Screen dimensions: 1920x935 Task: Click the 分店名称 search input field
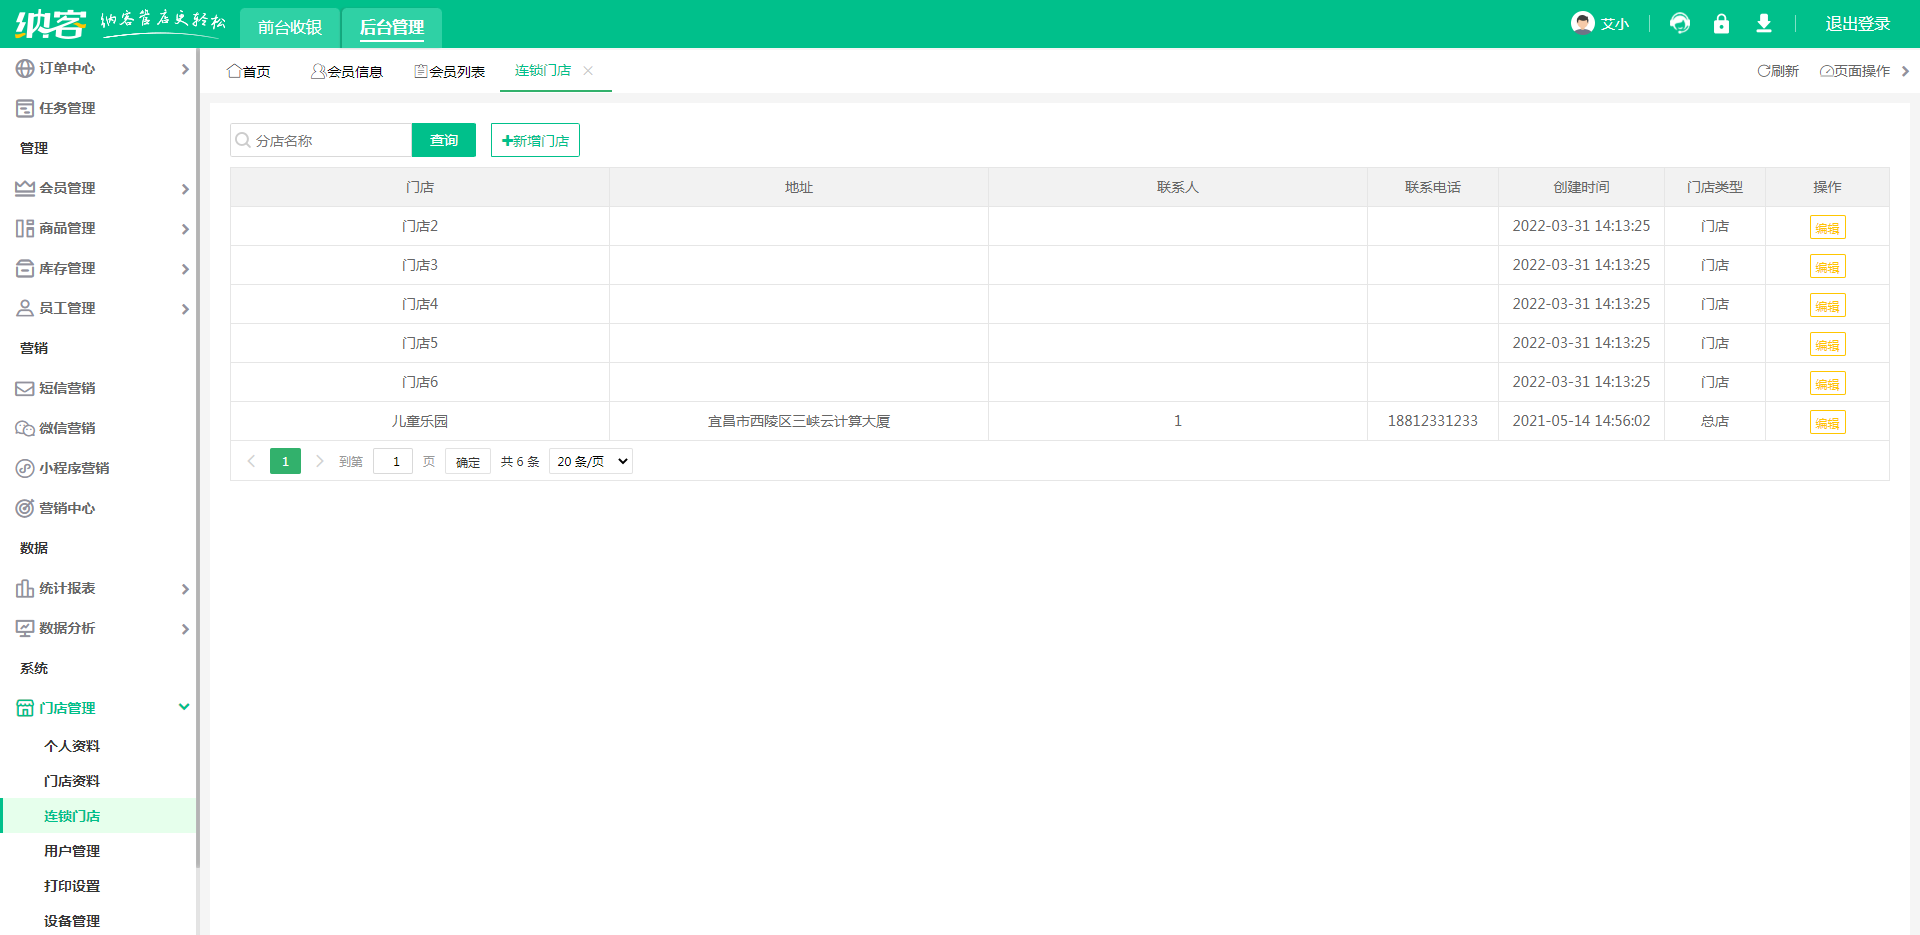point(320,140)
